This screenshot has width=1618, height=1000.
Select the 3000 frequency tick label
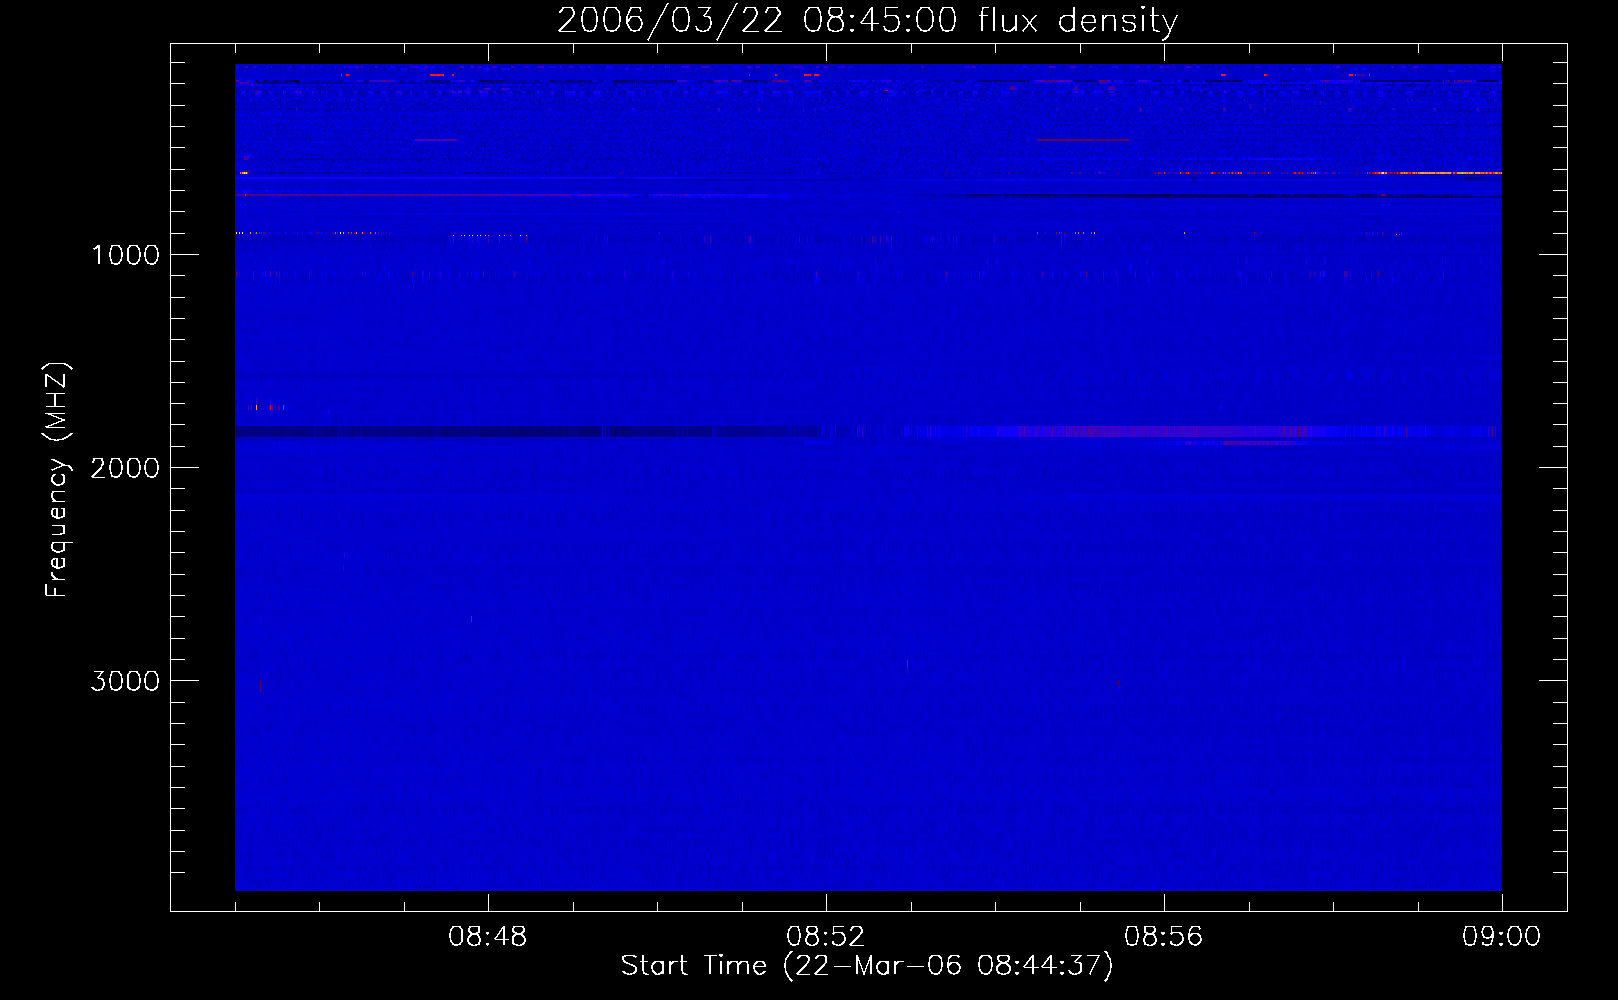[125, 681]
